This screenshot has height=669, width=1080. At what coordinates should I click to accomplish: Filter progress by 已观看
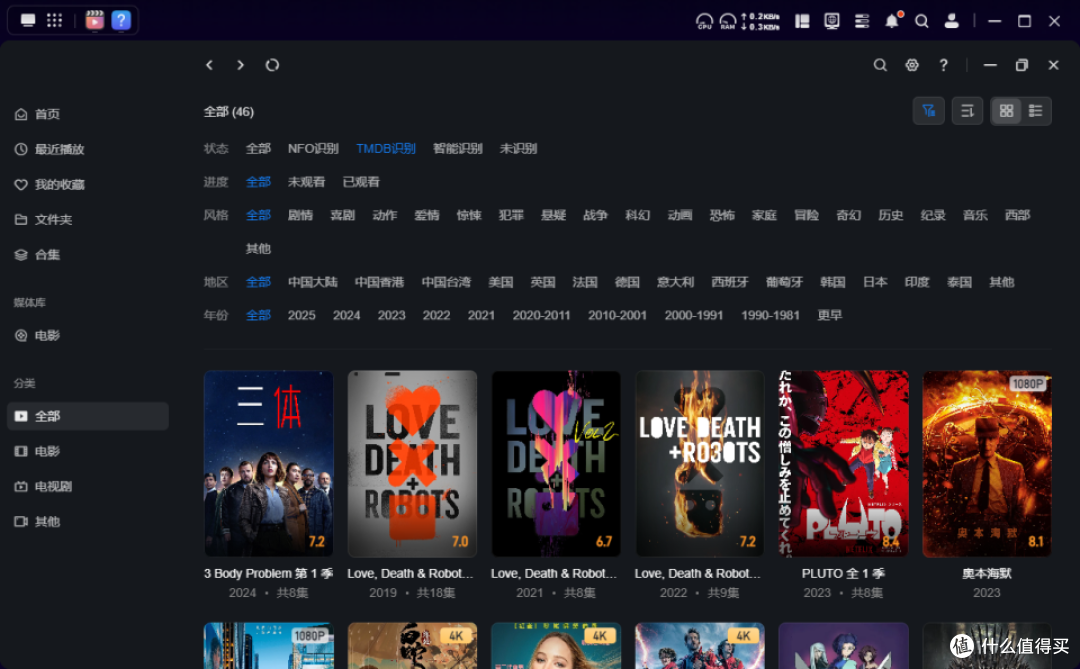pyautogui.click(x=361, y=182)
